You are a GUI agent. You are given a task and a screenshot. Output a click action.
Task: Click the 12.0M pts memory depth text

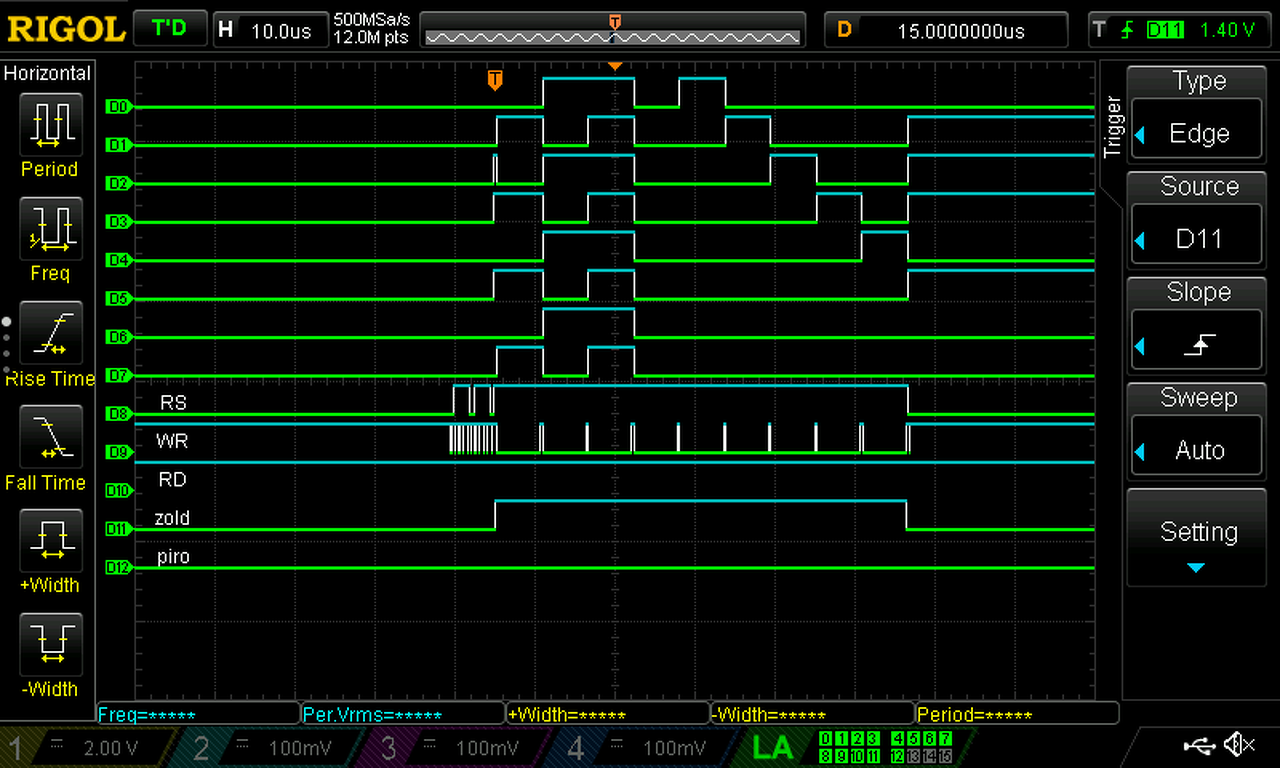point(372,38)
